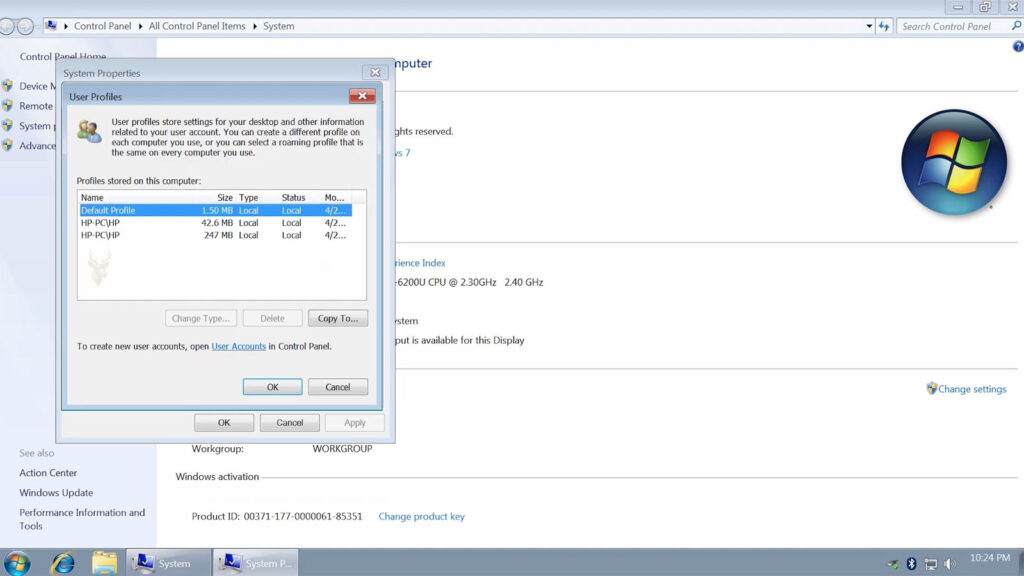
Task: Select the HP-PC\HP 247 MB profile
Action: (216, 235)
